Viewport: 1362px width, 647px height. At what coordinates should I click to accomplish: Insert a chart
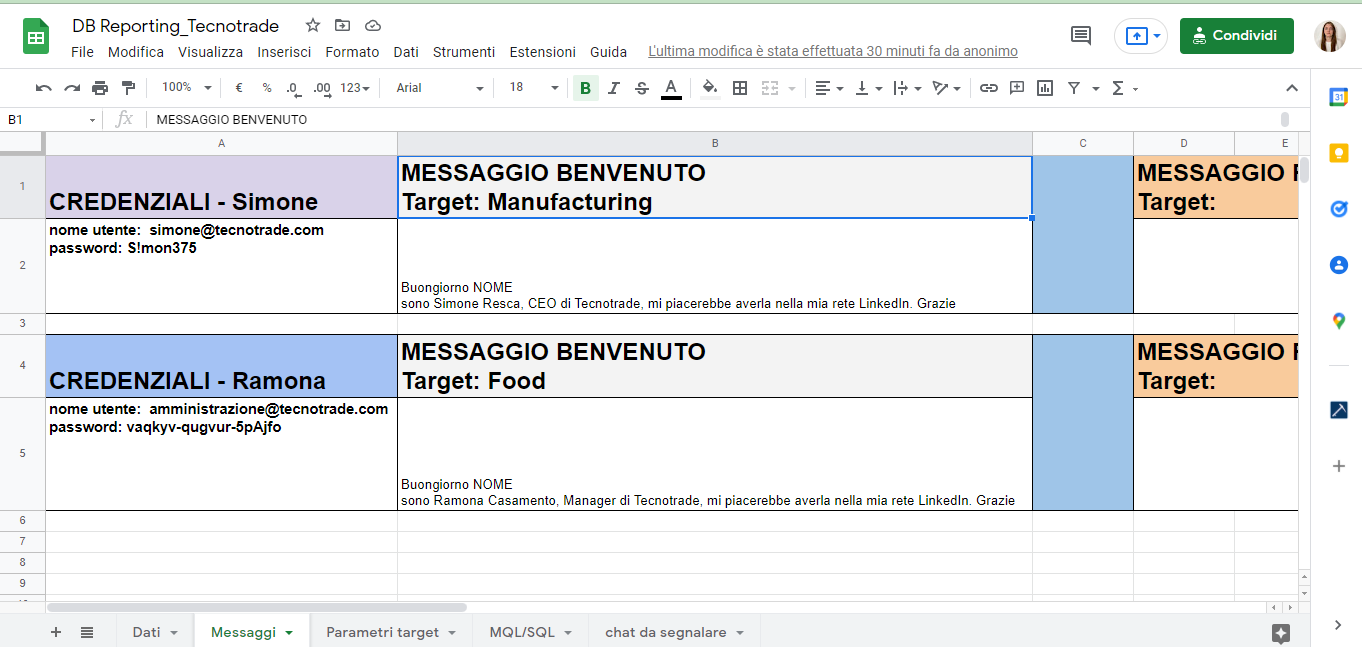(1045, 88)
